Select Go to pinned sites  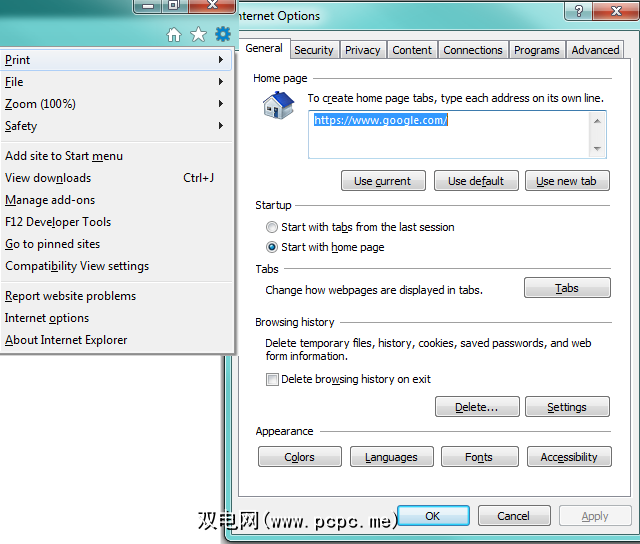tap(116, 244)
